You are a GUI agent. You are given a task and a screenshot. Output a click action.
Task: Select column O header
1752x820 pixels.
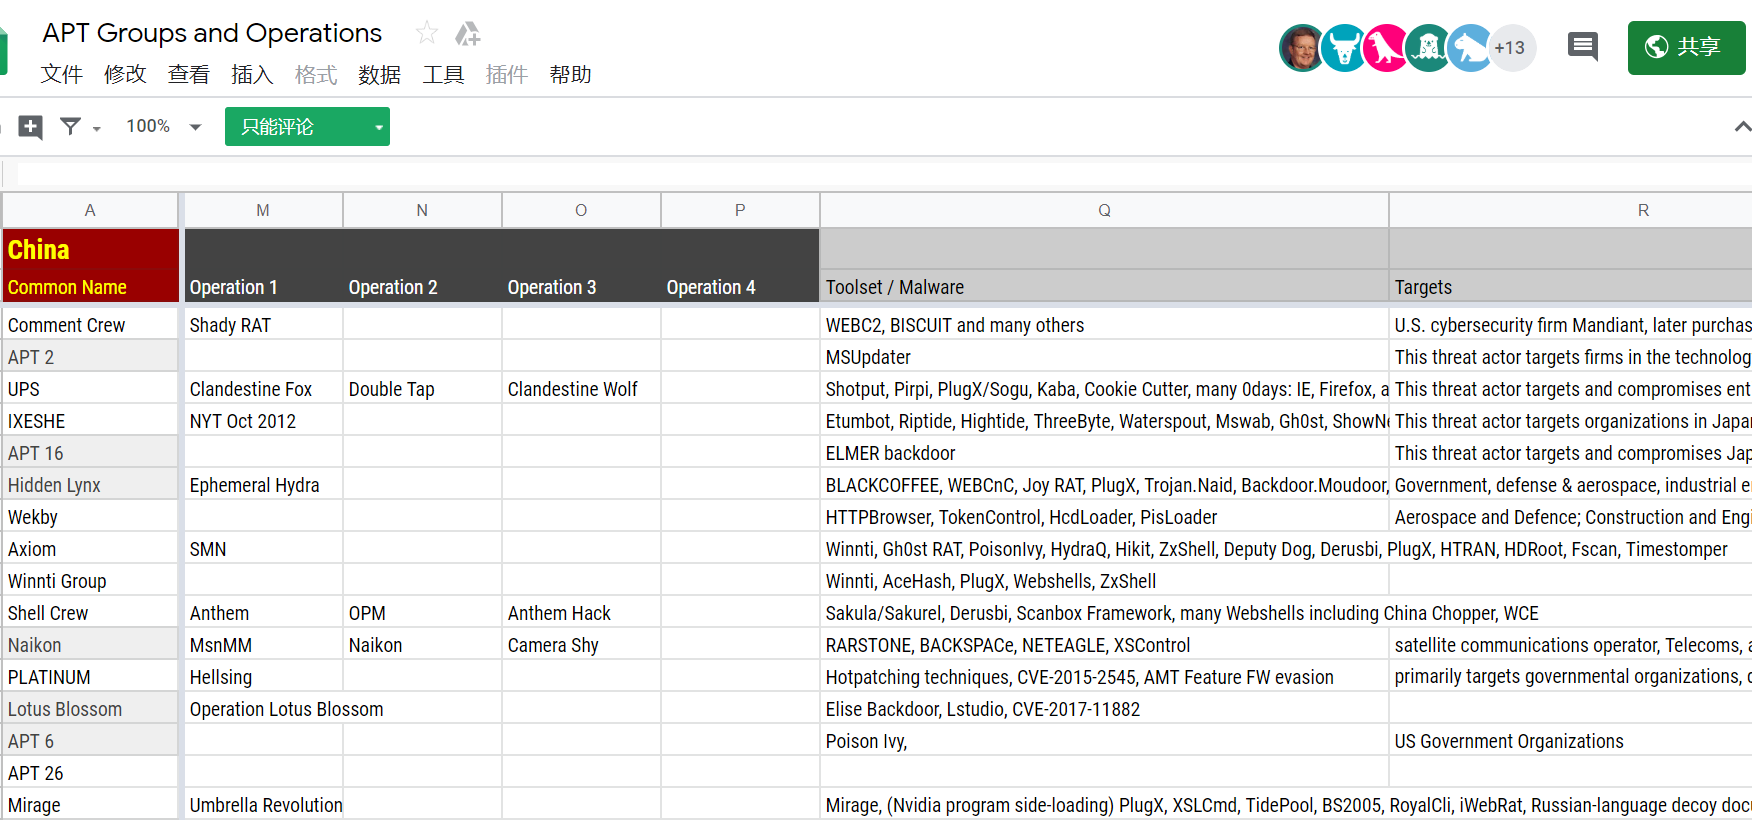coord(581,210)
